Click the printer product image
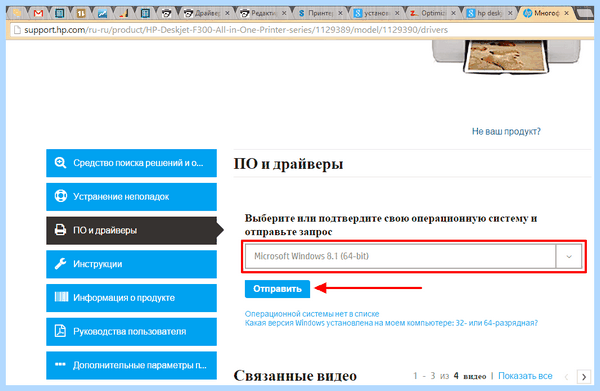This screenshot has width=600, height=391. pyautogui.click(x=506, y=57)
